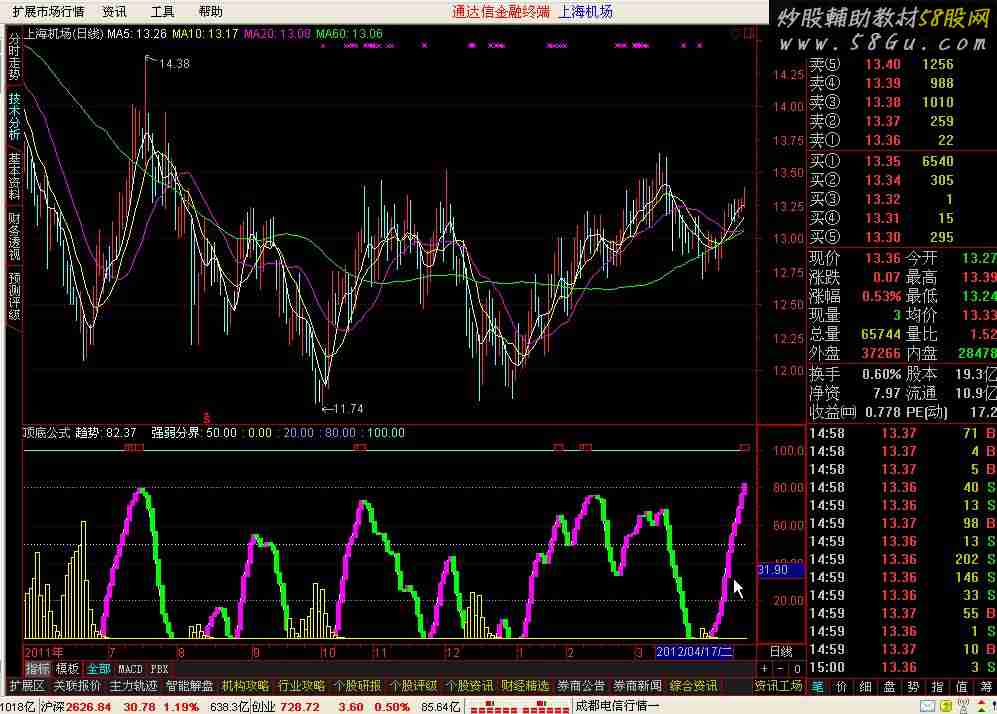This screenshot has width=997, height=714.
Task: Click the 上海机场(日线) chart title
Action: 64,34
